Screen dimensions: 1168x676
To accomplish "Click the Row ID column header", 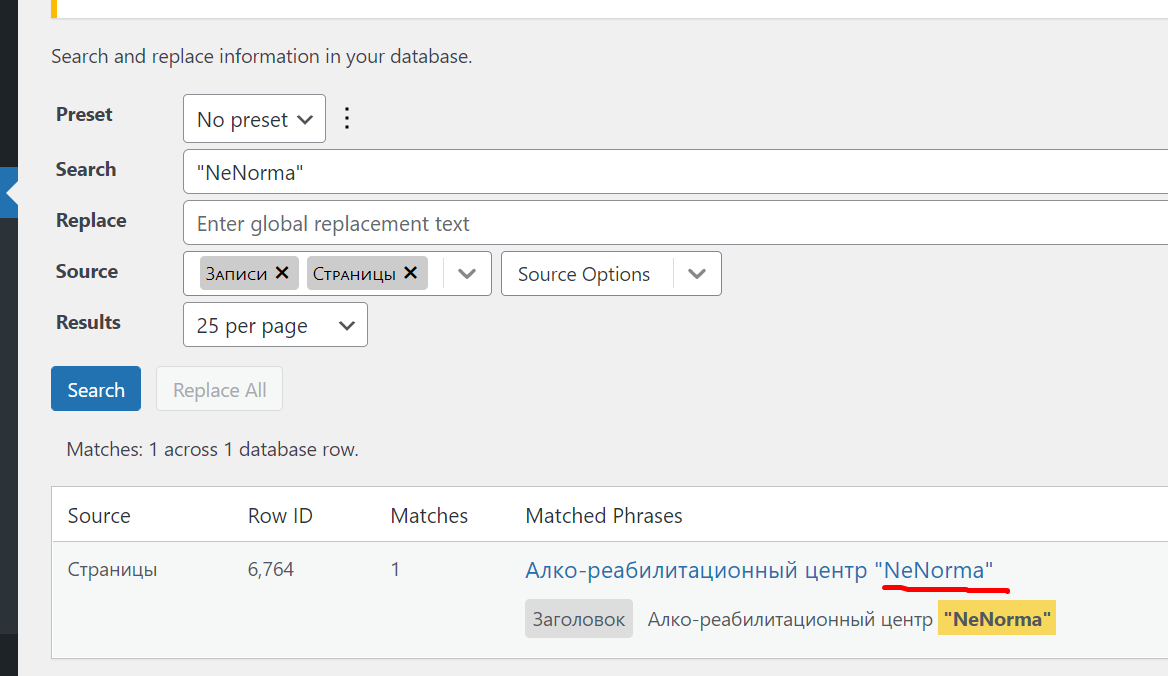I will point(280,516).
